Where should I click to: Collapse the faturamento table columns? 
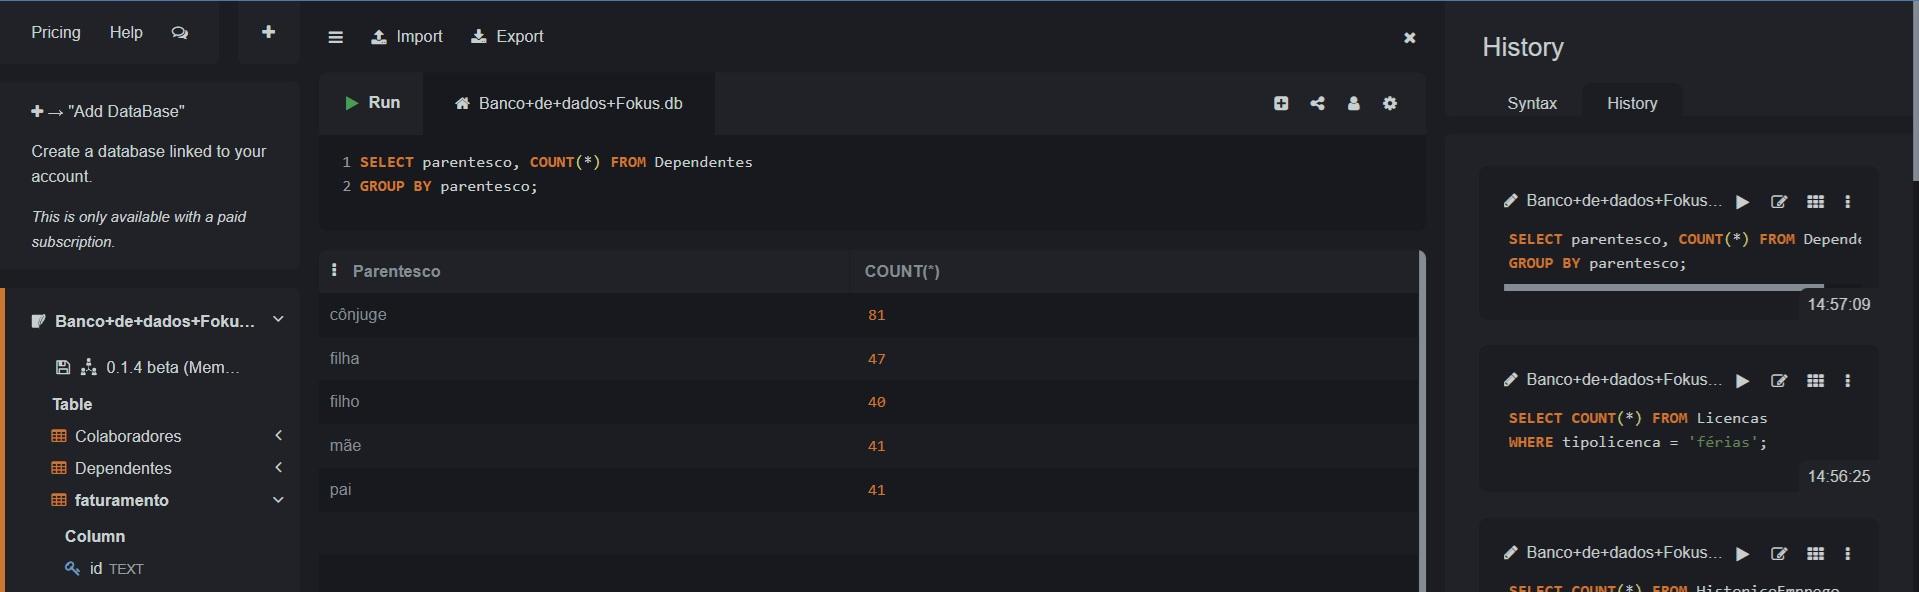point(279,499)
